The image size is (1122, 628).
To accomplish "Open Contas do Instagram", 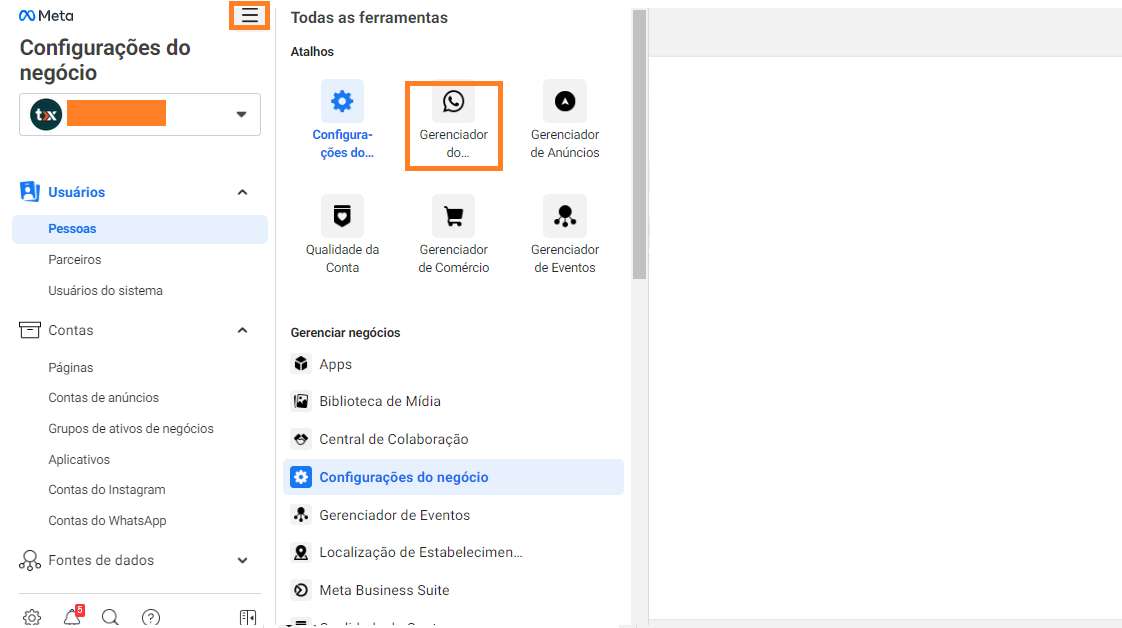I will click(107, 490).
